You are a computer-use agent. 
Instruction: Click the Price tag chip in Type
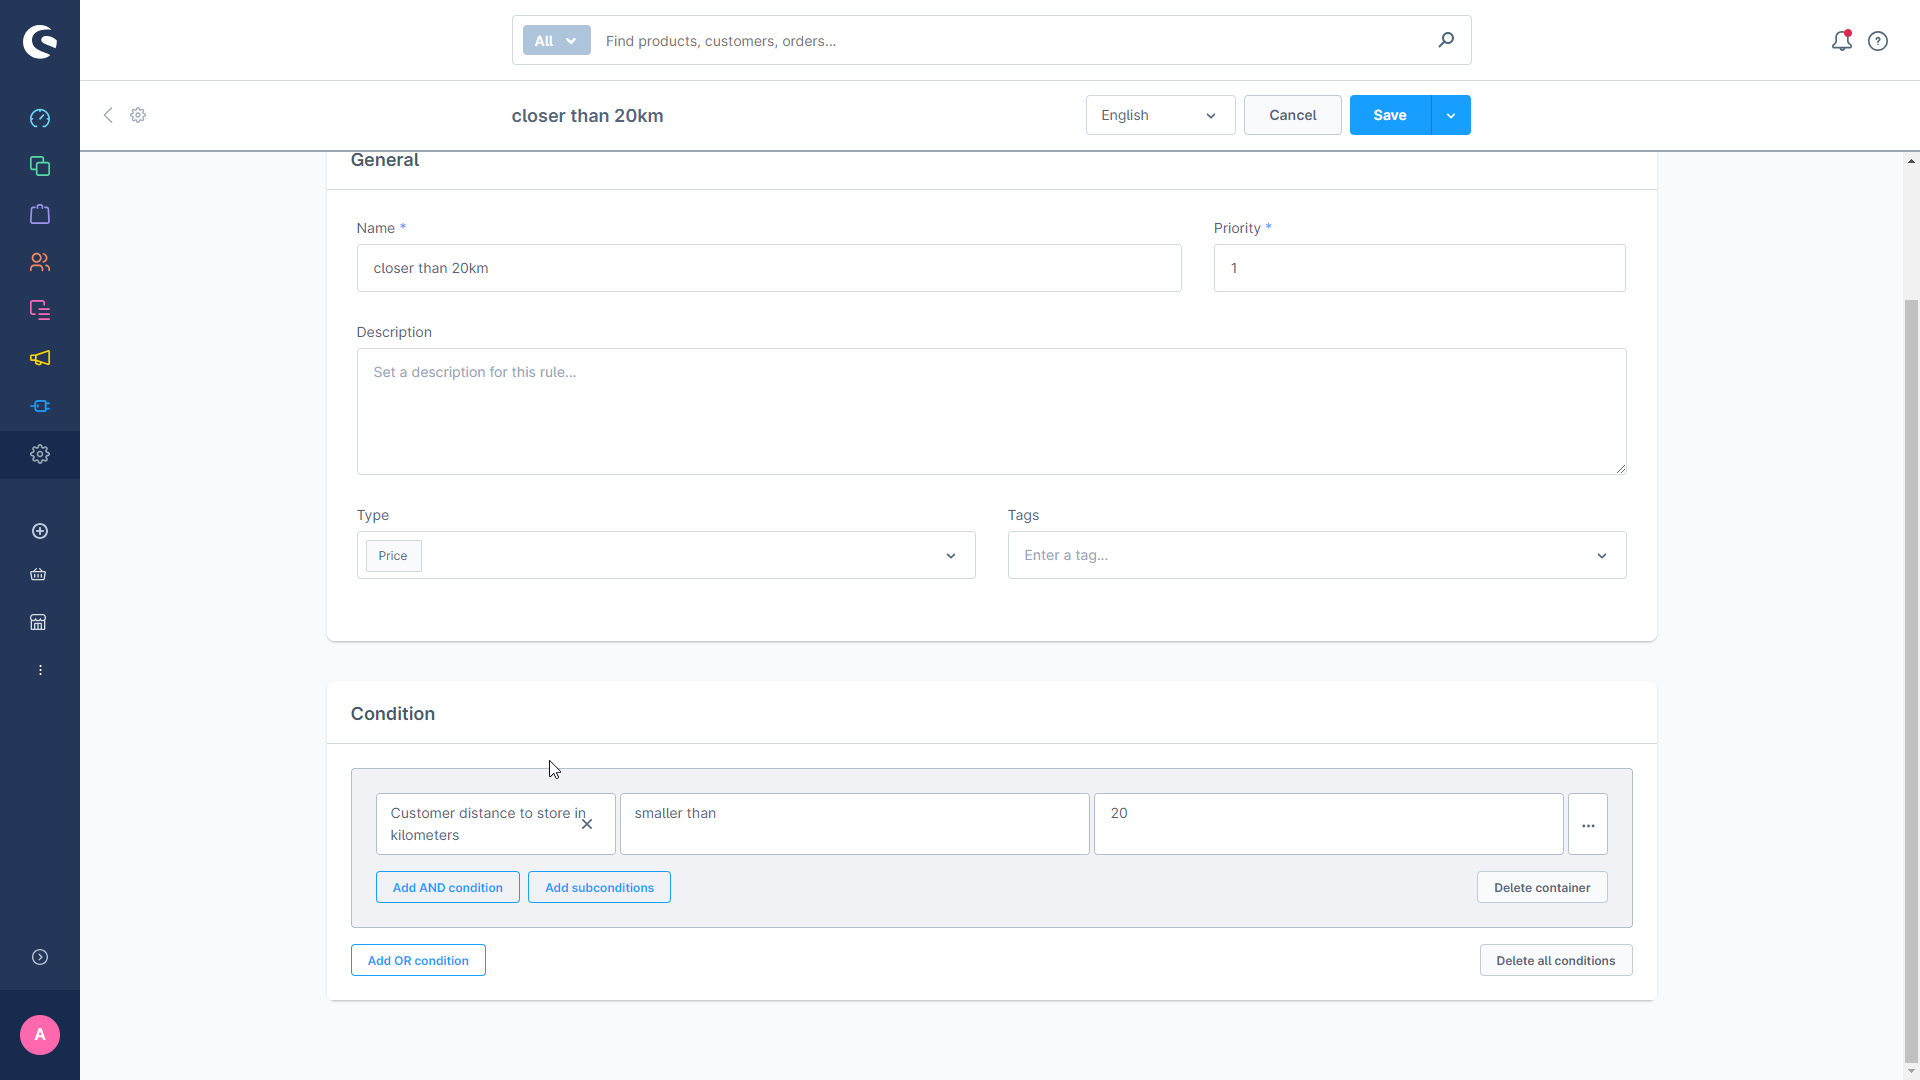click(x=393, y=556)
